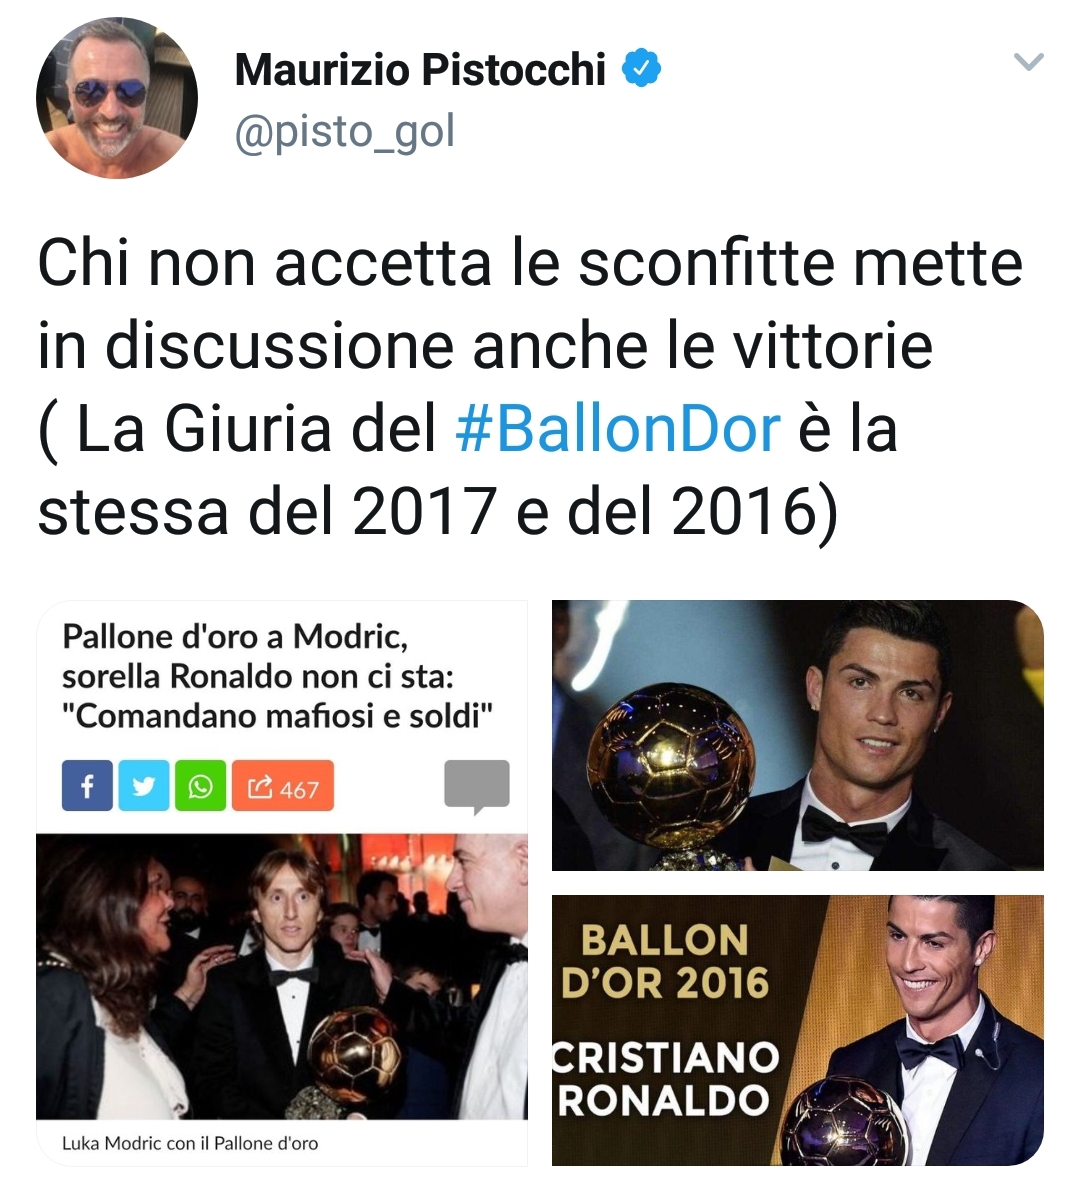Click the WhatsApp share icon
Screen dimensions: 1080x1191
pyautogui.click(x=201, y=785)
